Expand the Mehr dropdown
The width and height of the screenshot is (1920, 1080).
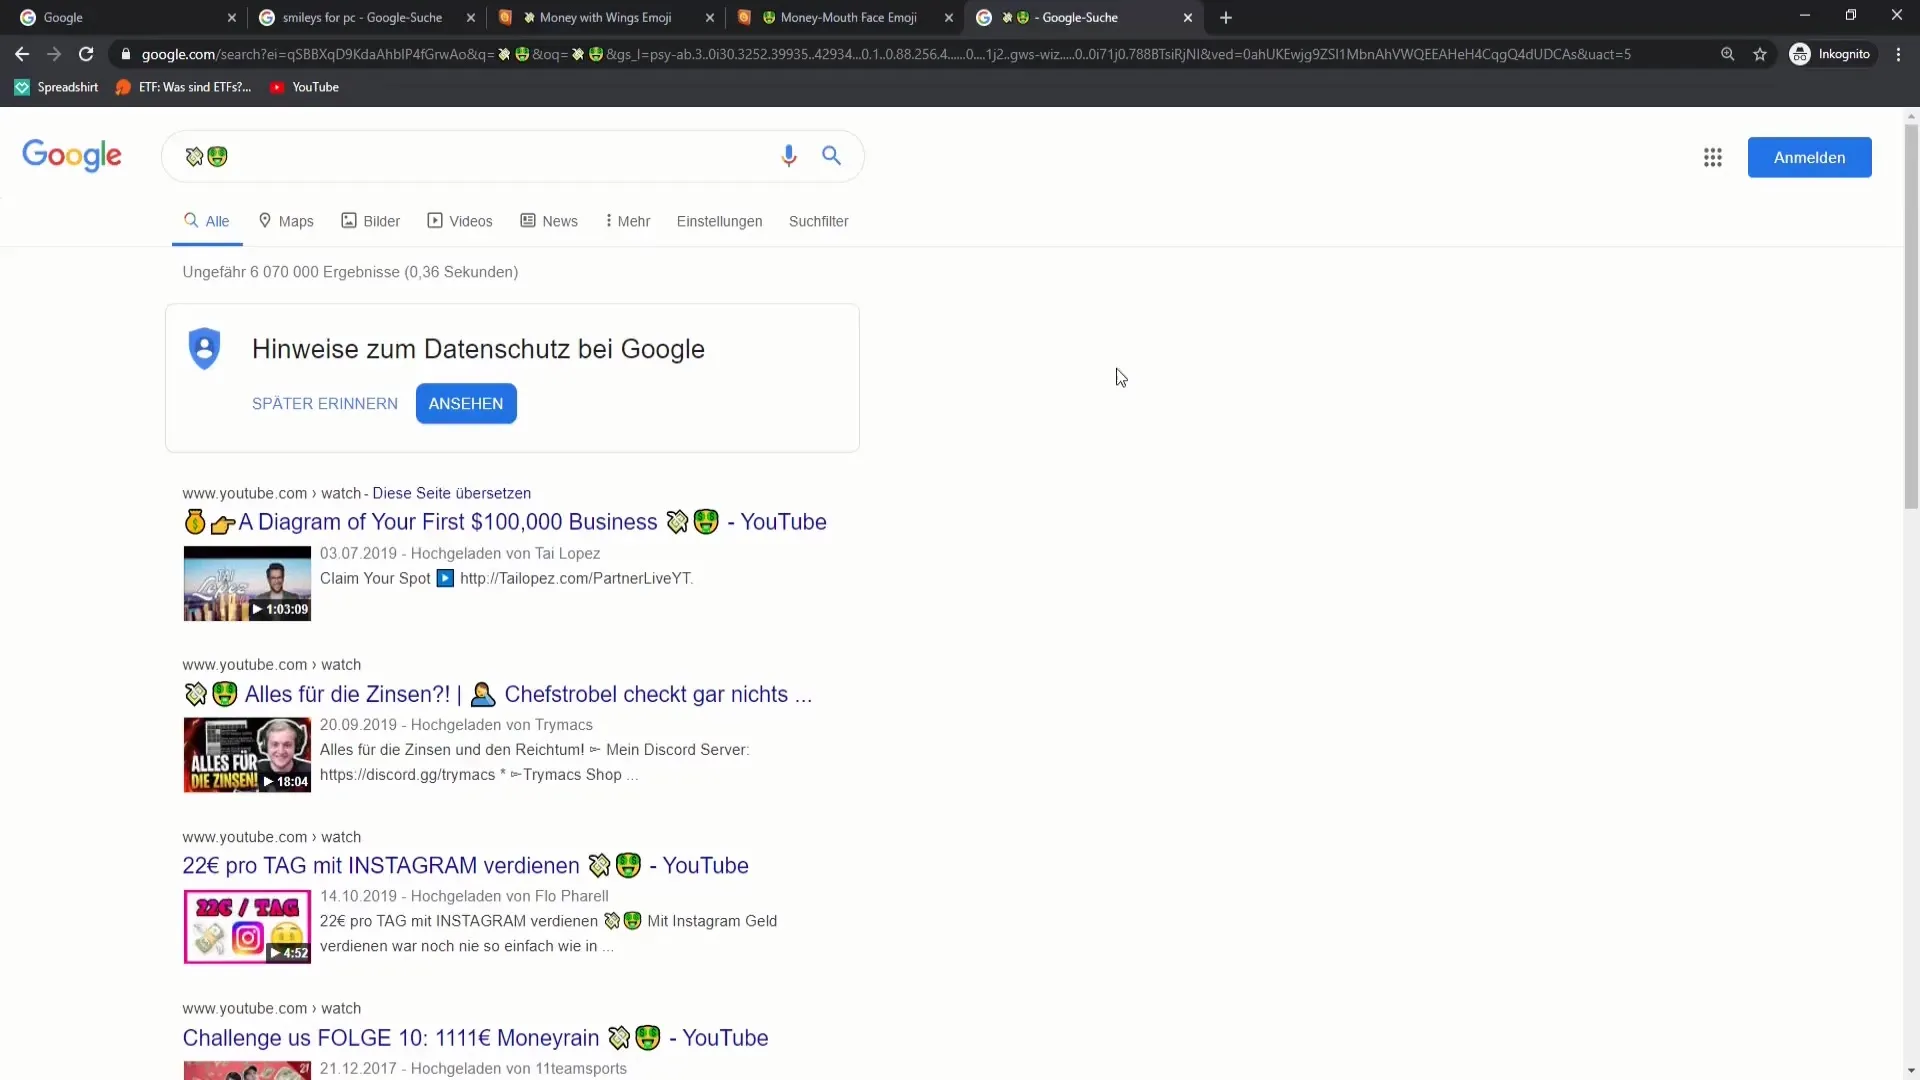click(x=628, y=221)
